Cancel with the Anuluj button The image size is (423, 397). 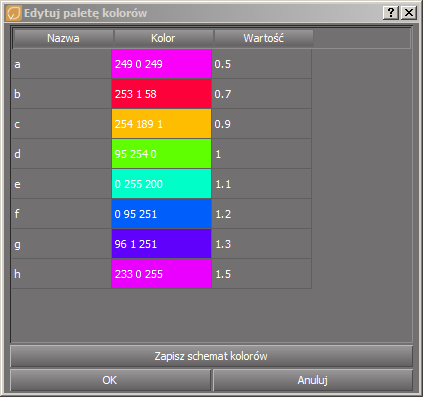(313, 380)
